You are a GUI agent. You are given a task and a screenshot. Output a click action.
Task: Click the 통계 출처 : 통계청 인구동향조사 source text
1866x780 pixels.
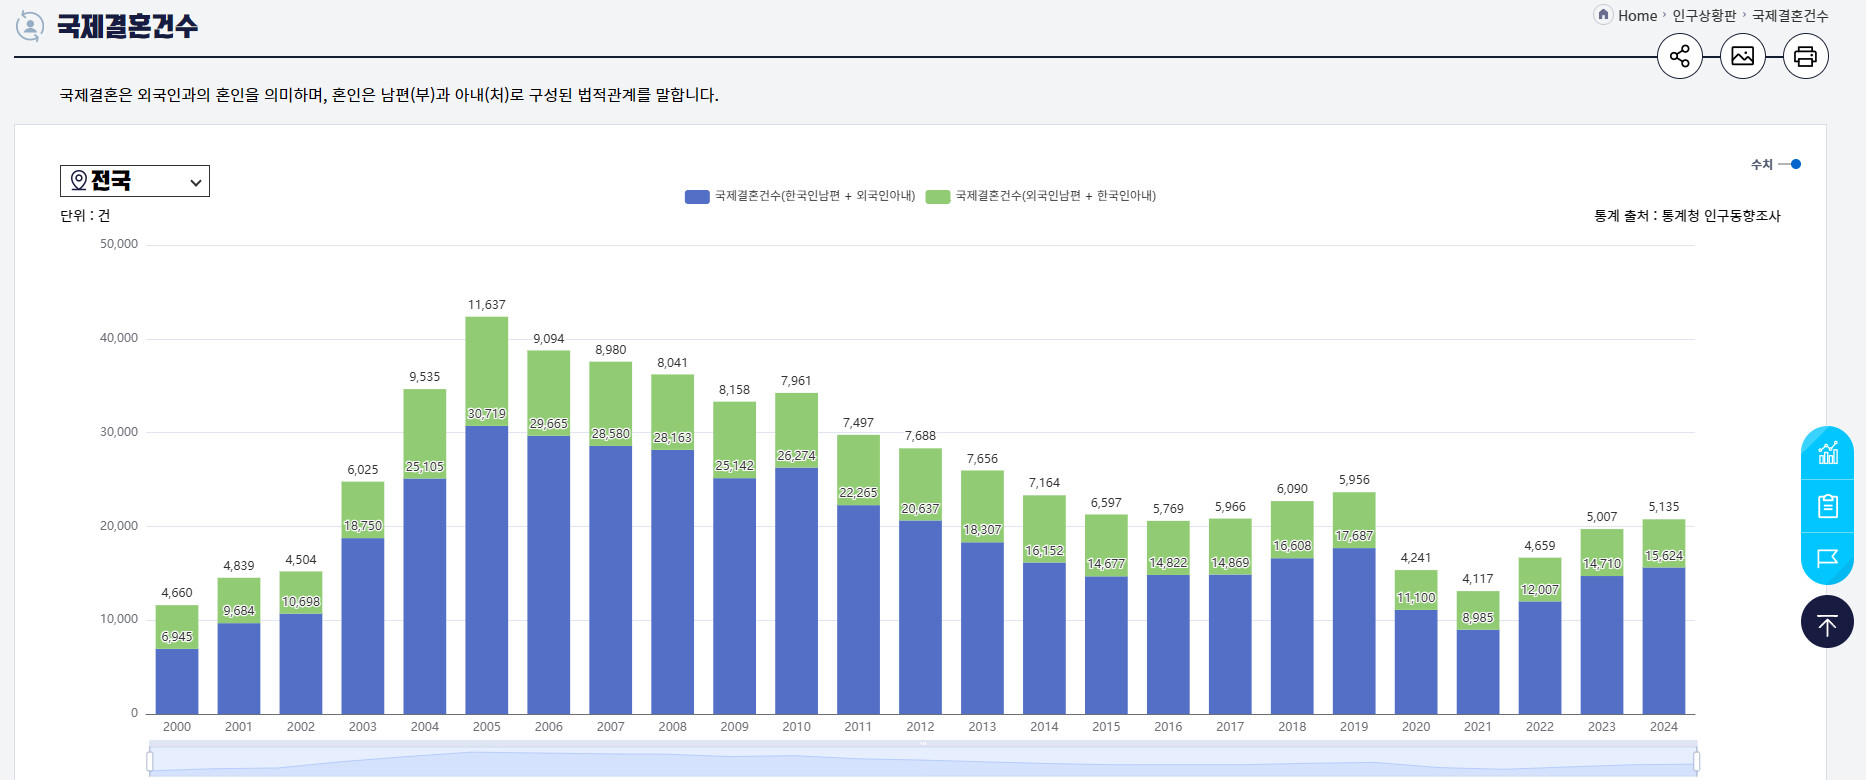(x=1687, y=216)
